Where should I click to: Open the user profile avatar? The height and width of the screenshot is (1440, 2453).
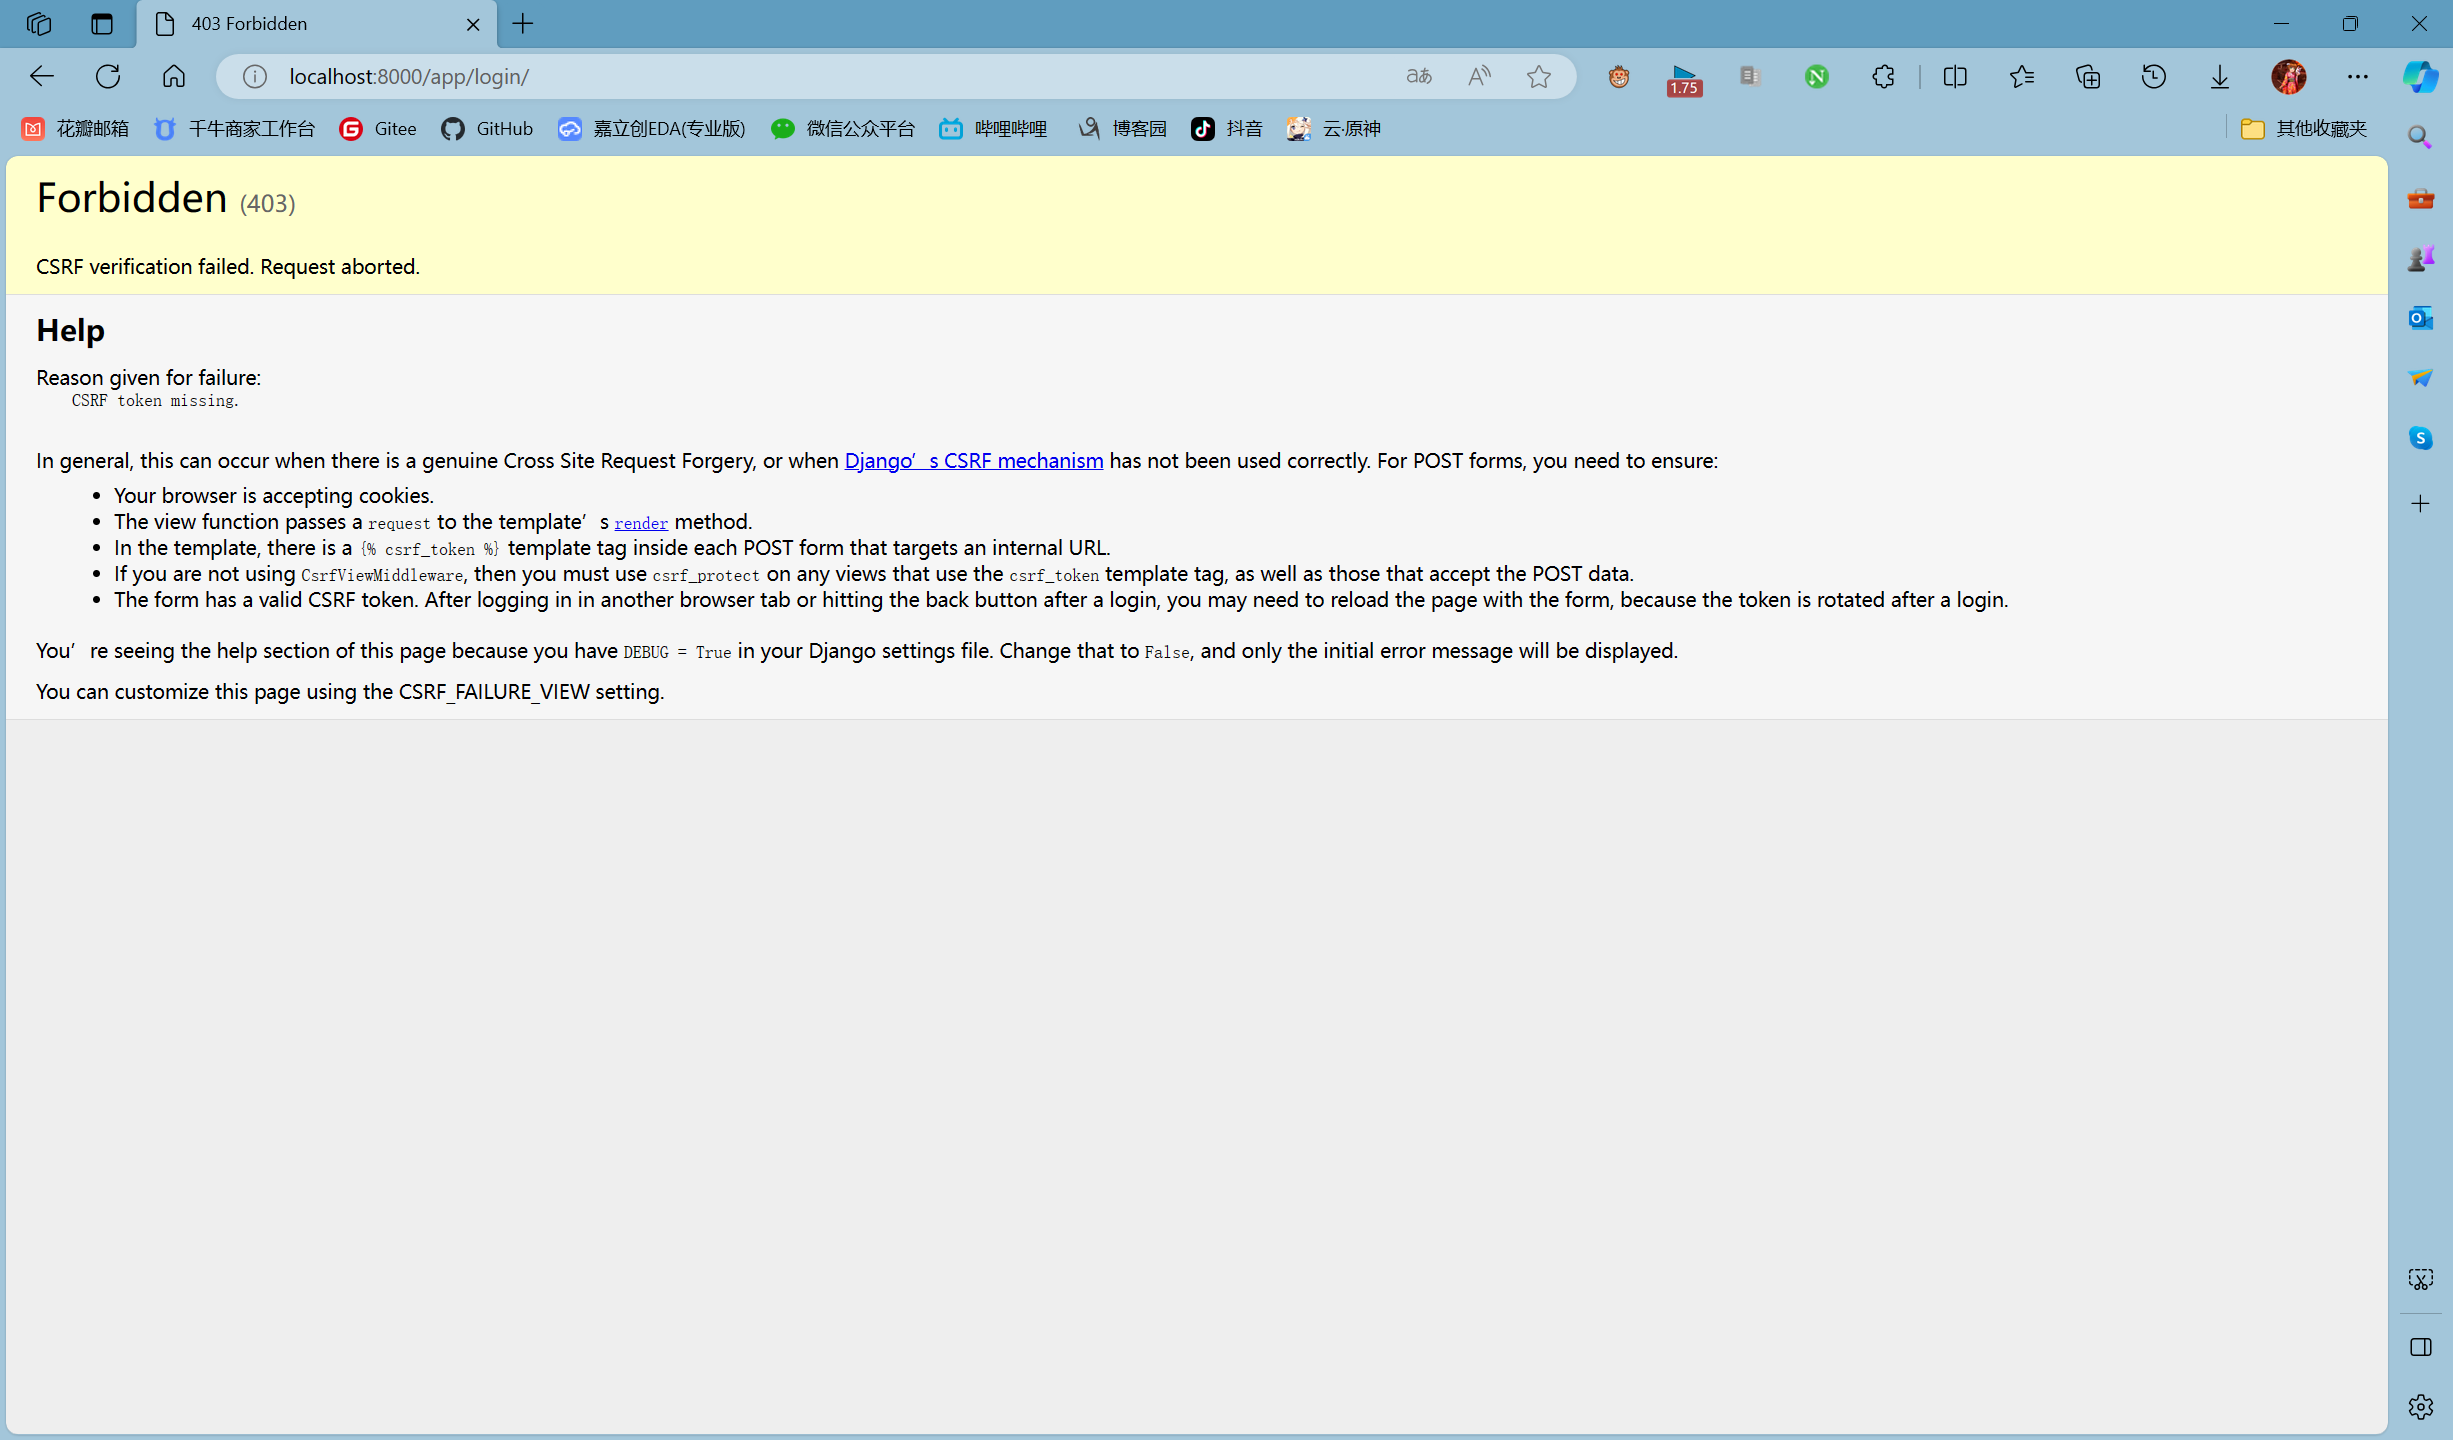click(2289, 76)
